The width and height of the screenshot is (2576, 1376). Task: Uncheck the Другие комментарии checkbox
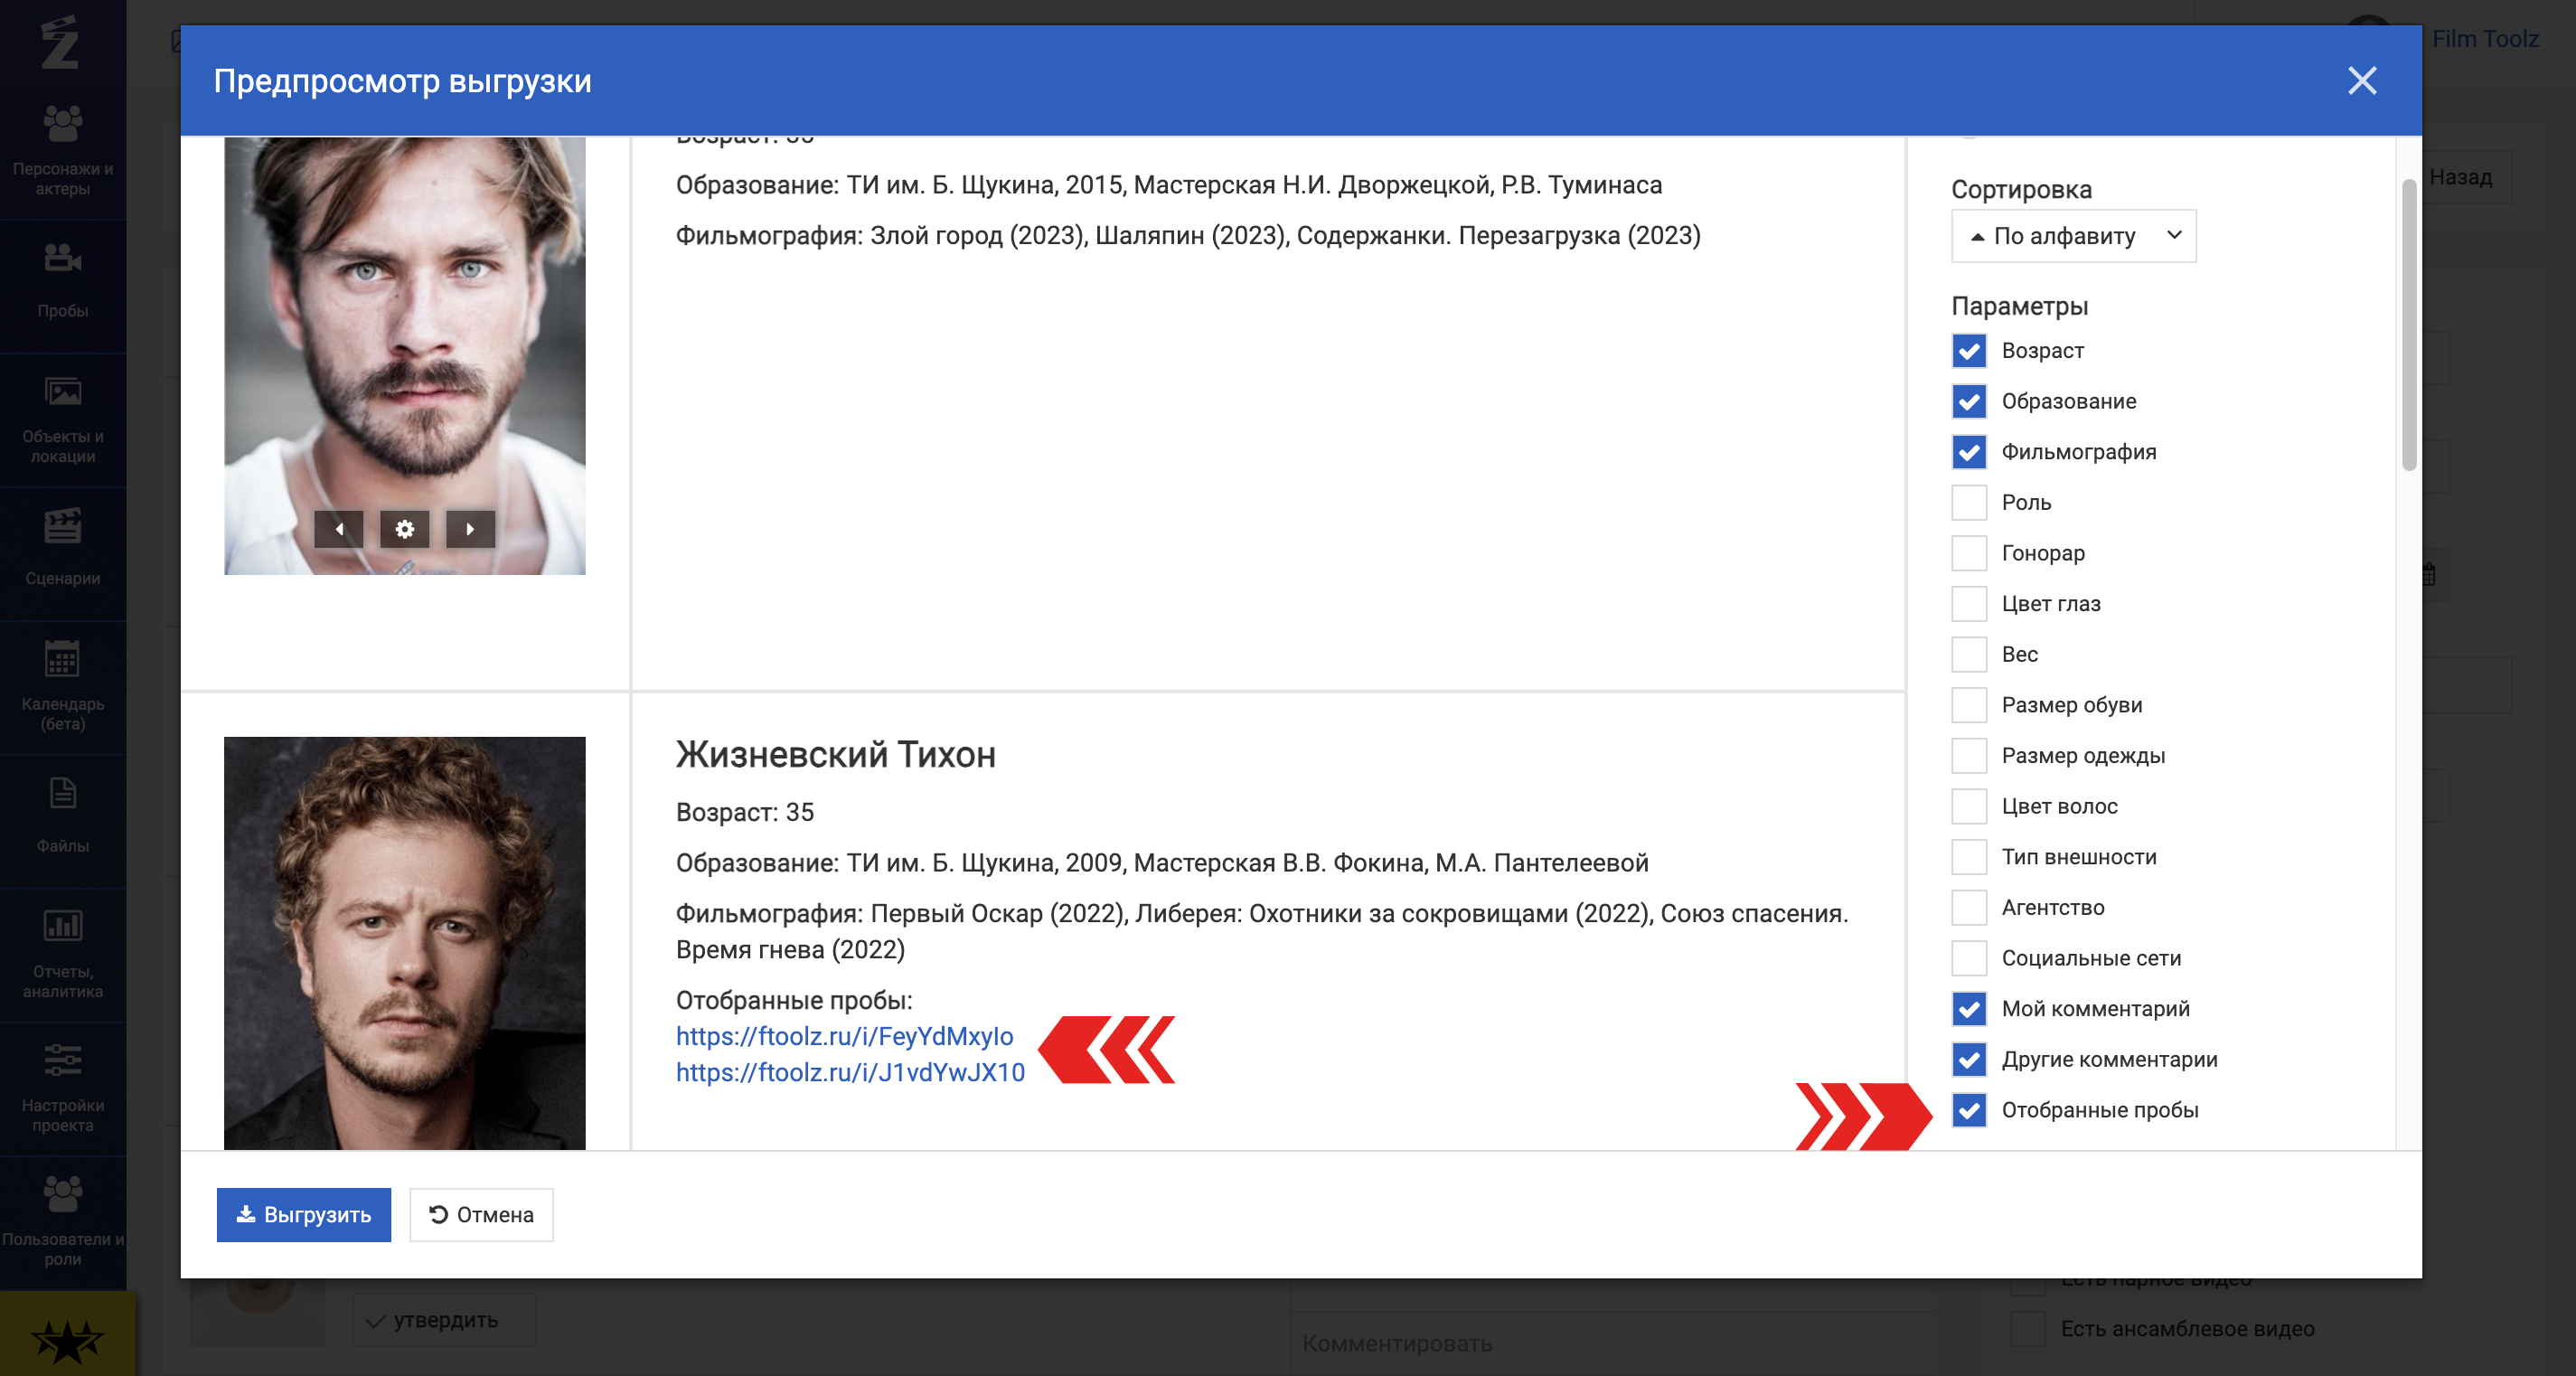pyautogui.click(x=1969, y=1059)
